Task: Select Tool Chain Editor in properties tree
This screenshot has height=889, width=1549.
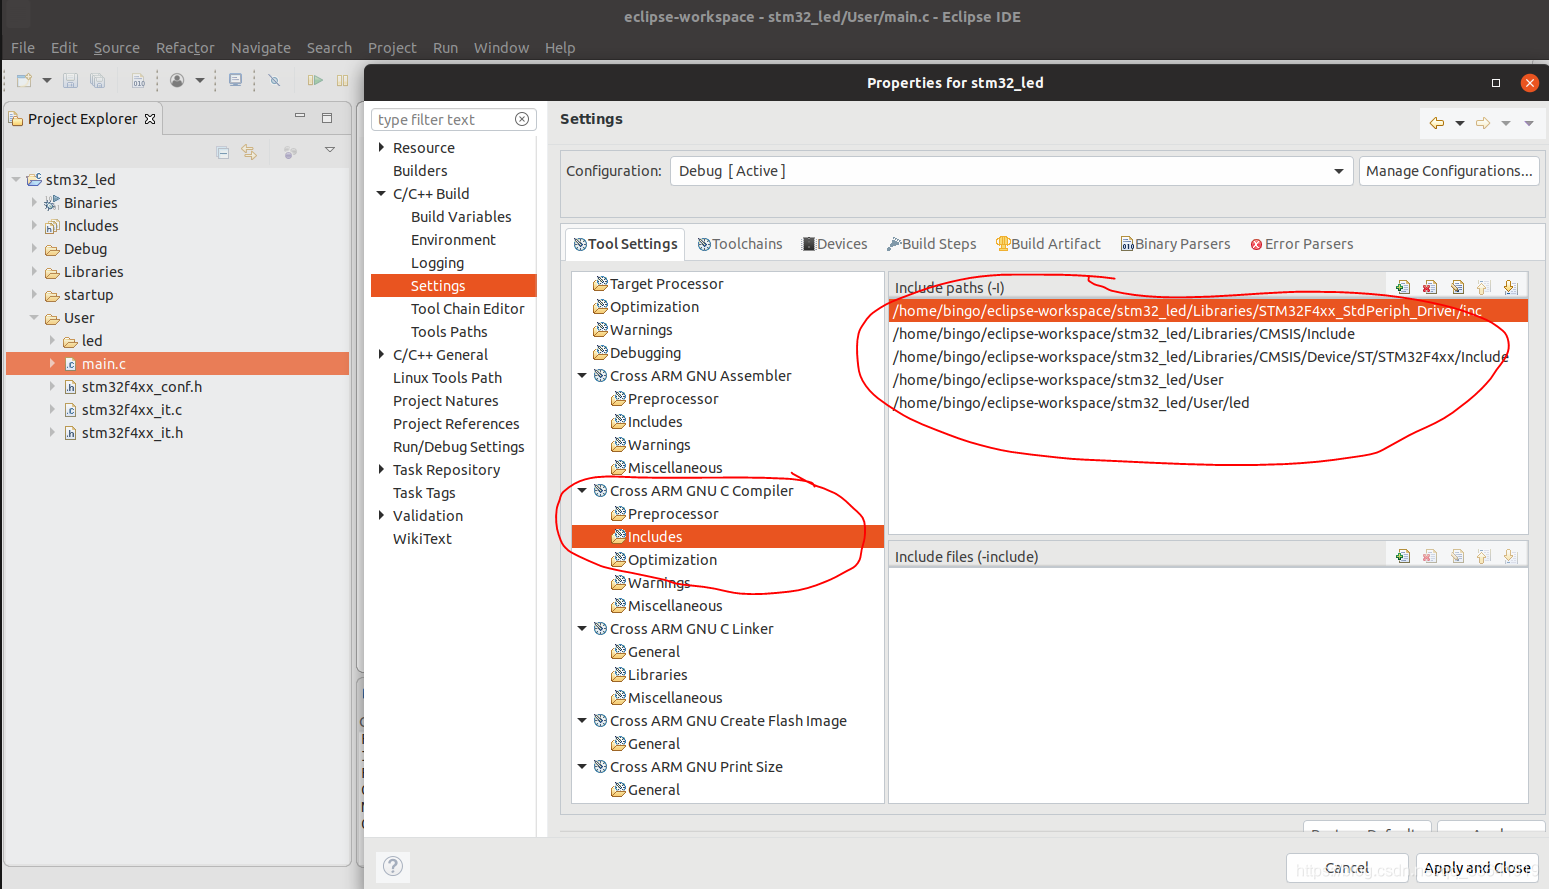Action: [x=467, y=309]
